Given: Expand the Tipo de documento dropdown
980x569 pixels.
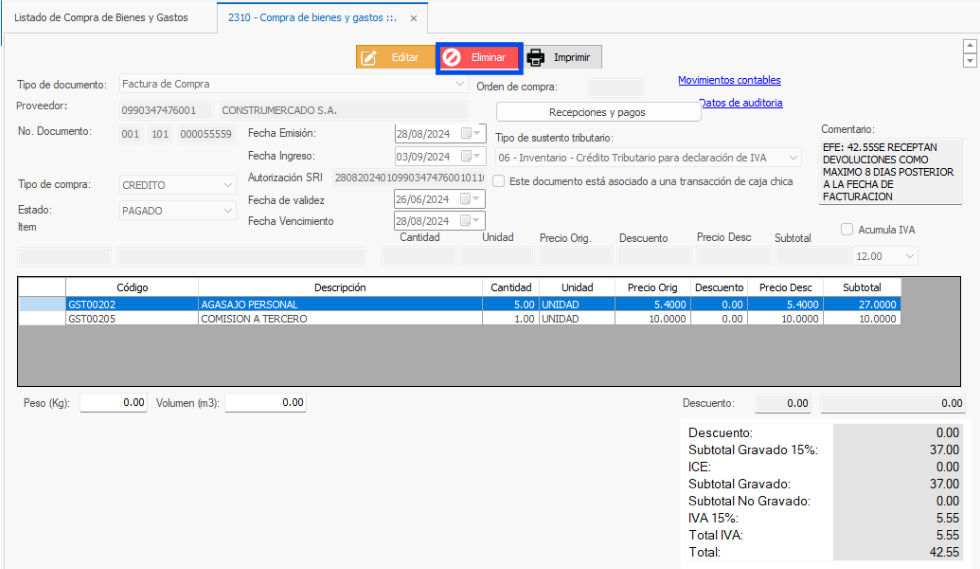Looking at the screenshot, I should click(459, 84).
